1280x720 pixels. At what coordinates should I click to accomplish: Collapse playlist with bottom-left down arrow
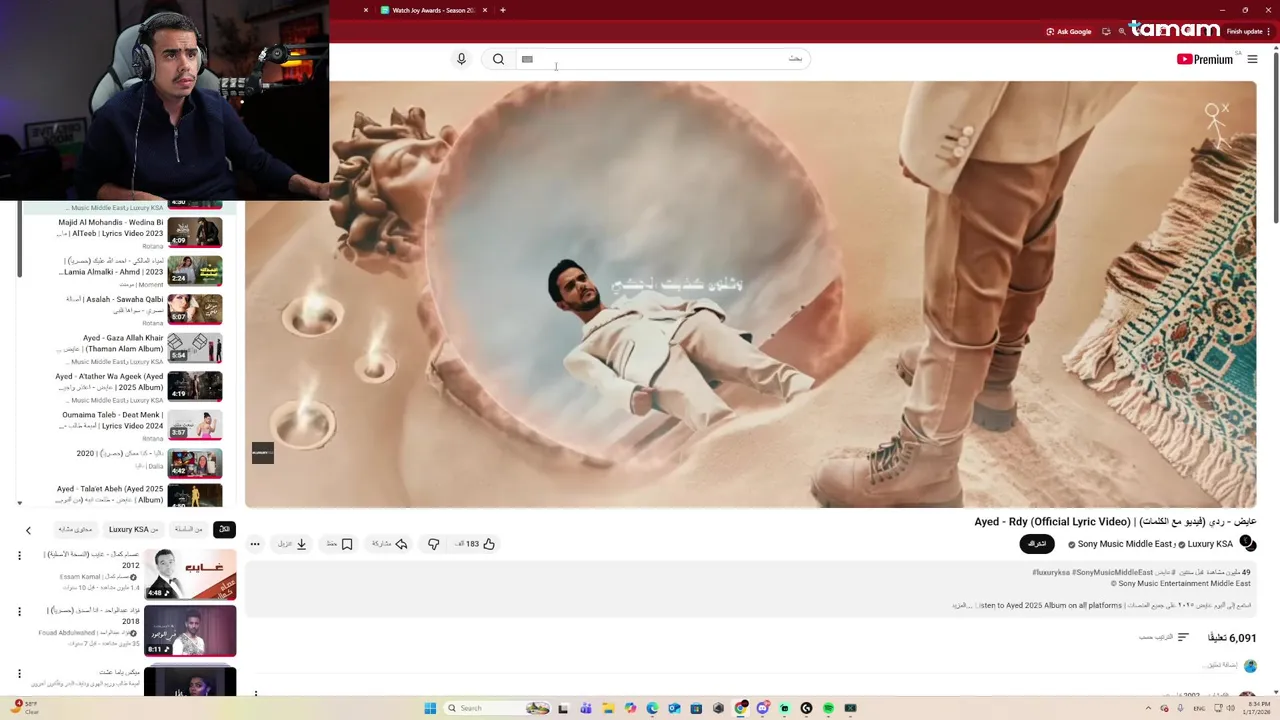pos(19,503)
